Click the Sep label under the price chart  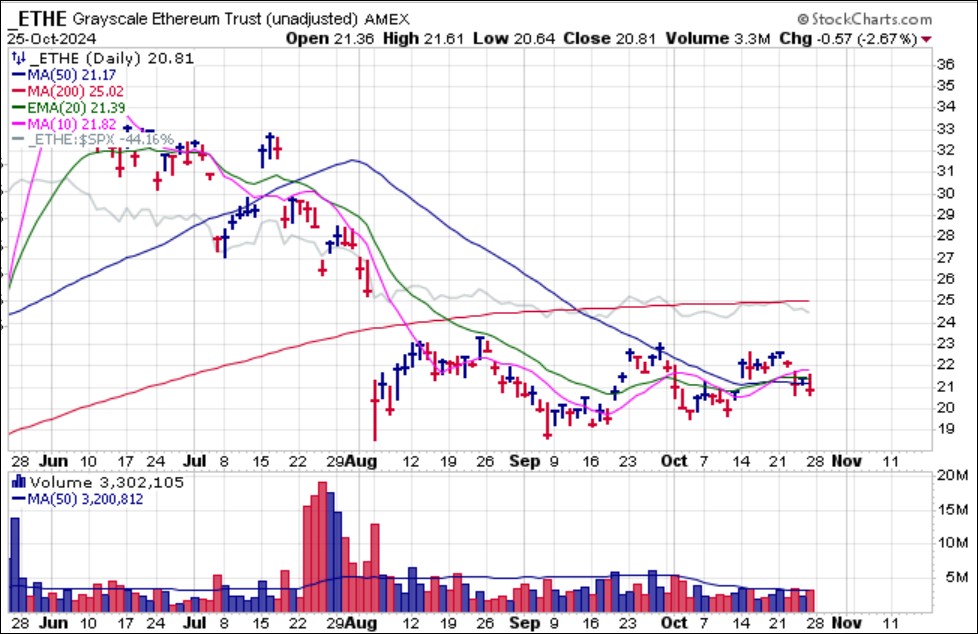click(525, 461)
